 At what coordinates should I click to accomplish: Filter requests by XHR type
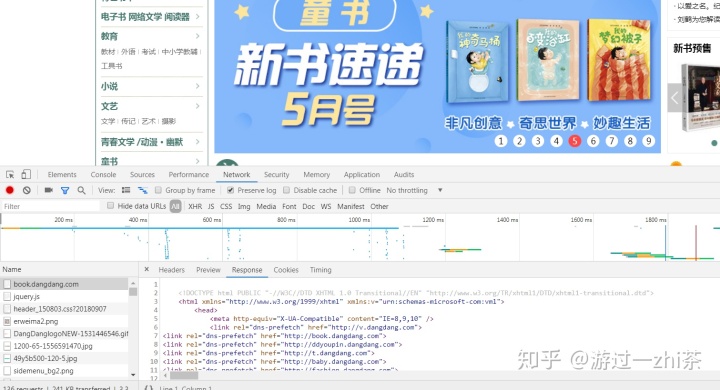pyautogui.click(x=195, y=206)
